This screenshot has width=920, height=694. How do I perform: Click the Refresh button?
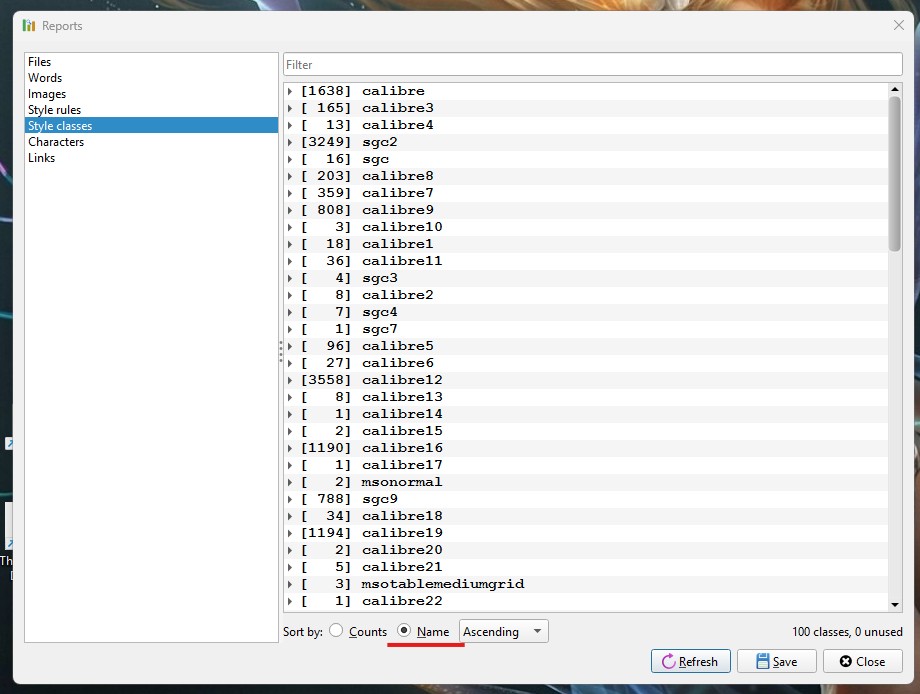pyautogui.click(x=691, y=661)
